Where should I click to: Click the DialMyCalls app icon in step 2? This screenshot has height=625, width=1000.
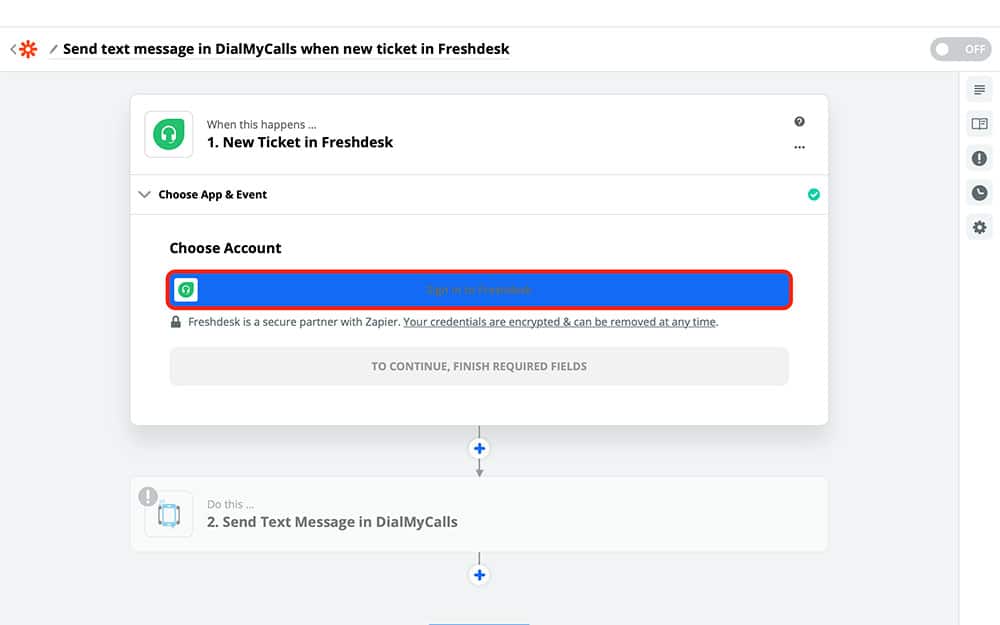point(169,515)
